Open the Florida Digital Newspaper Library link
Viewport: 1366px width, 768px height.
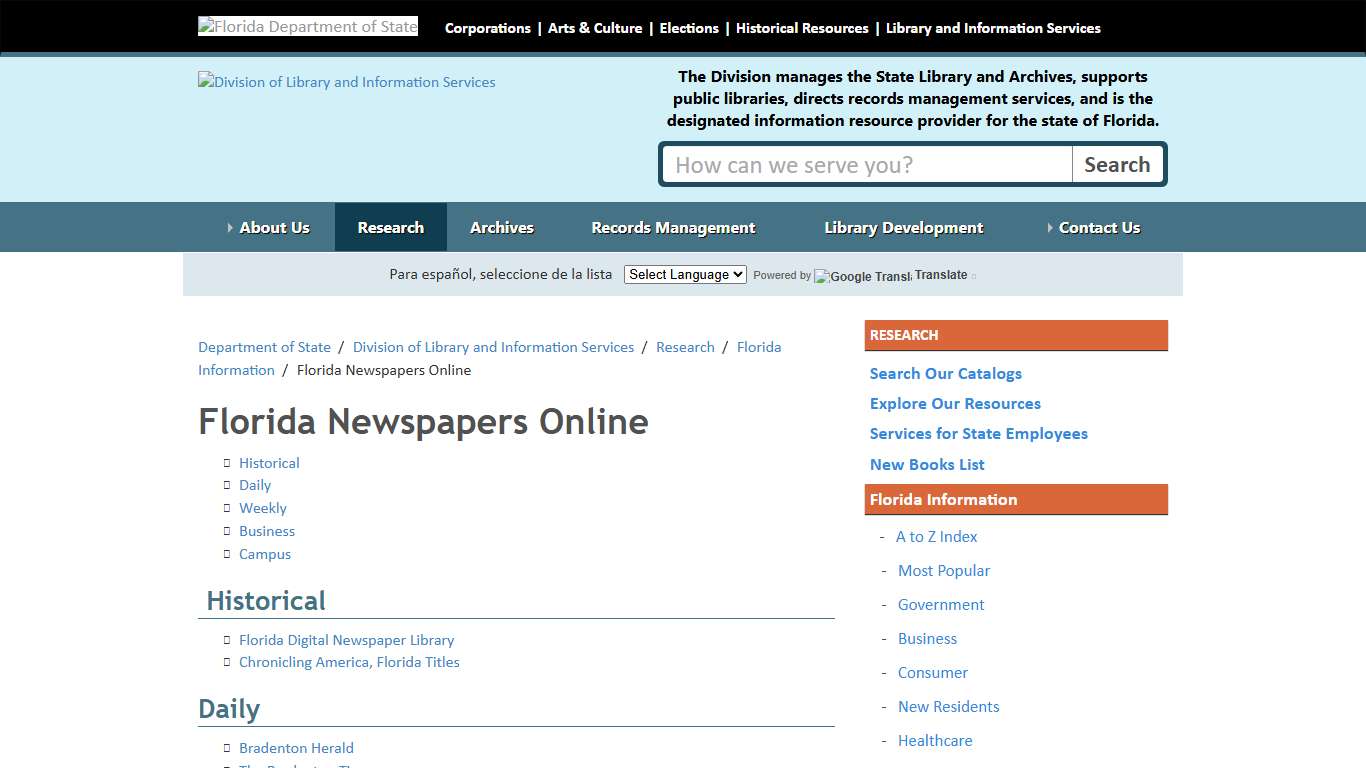click(x=346, y=639)
